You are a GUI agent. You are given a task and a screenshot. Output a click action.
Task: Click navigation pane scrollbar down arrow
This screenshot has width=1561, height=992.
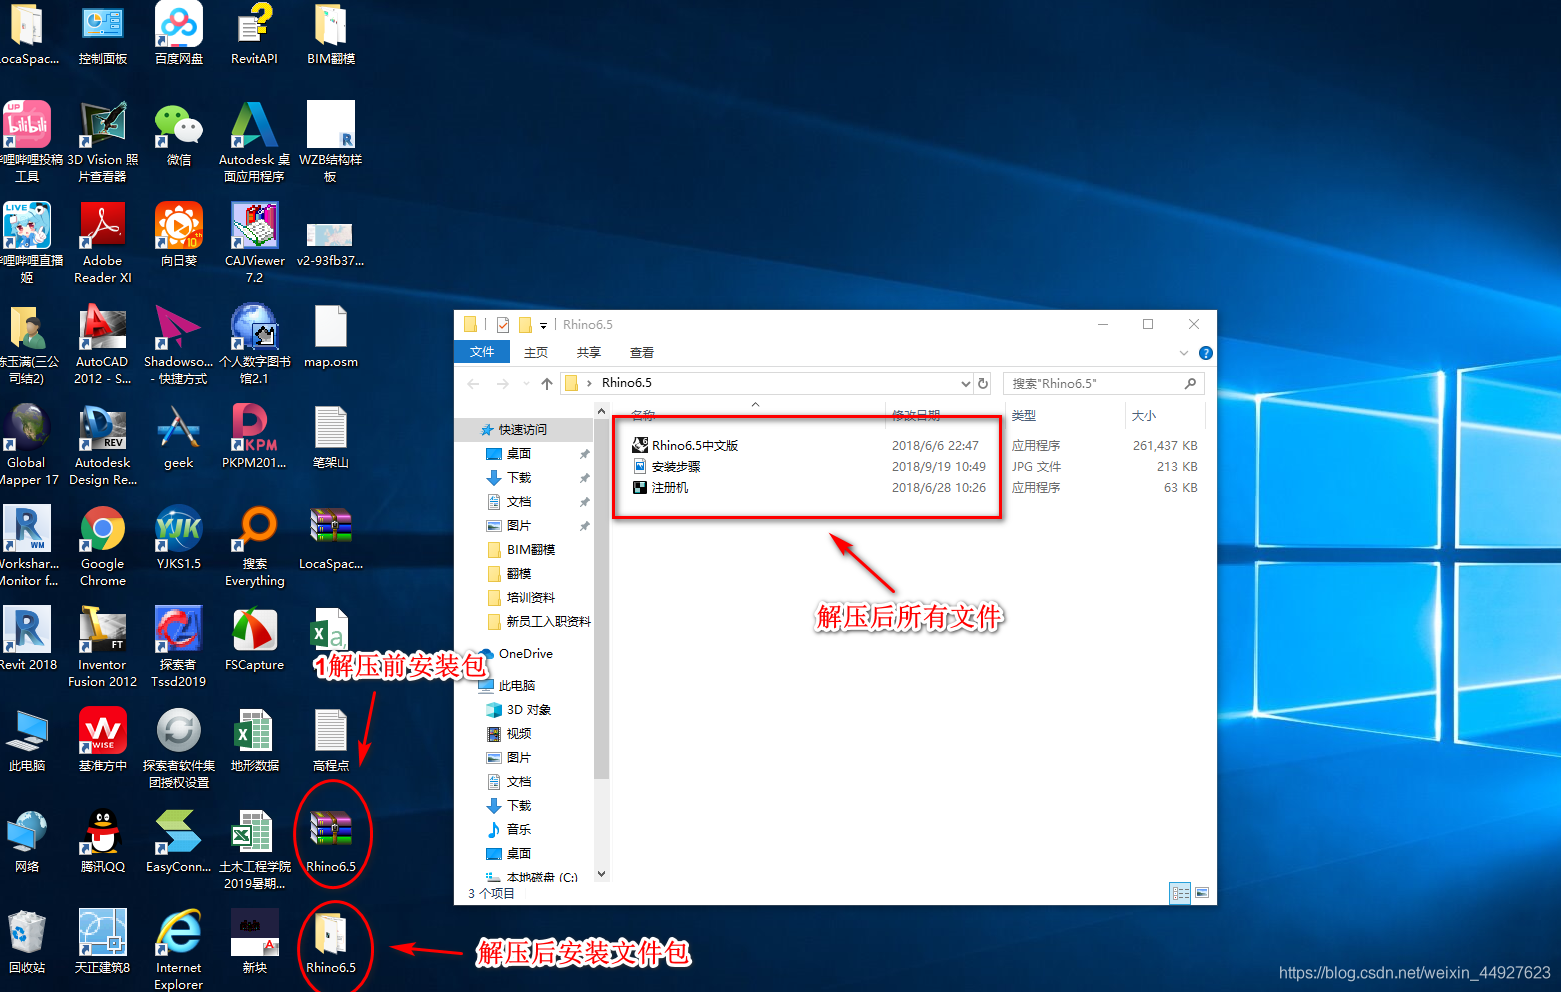tap(602, 873)
